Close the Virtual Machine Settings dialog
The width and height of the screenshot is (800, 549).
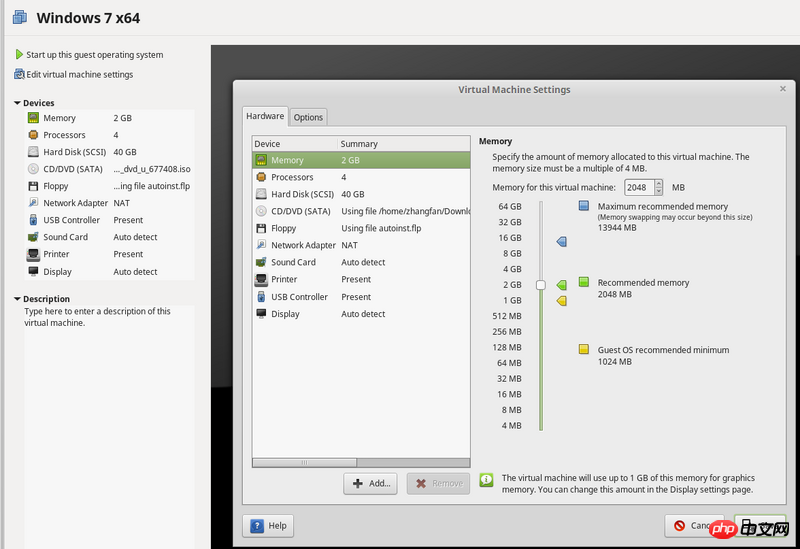pos(783,89)
